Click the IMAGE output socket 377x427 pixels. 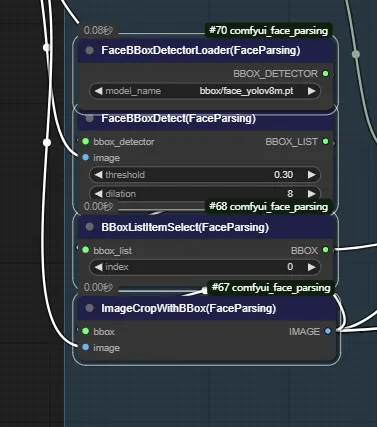pyautogui.click(x=328, y=331)
